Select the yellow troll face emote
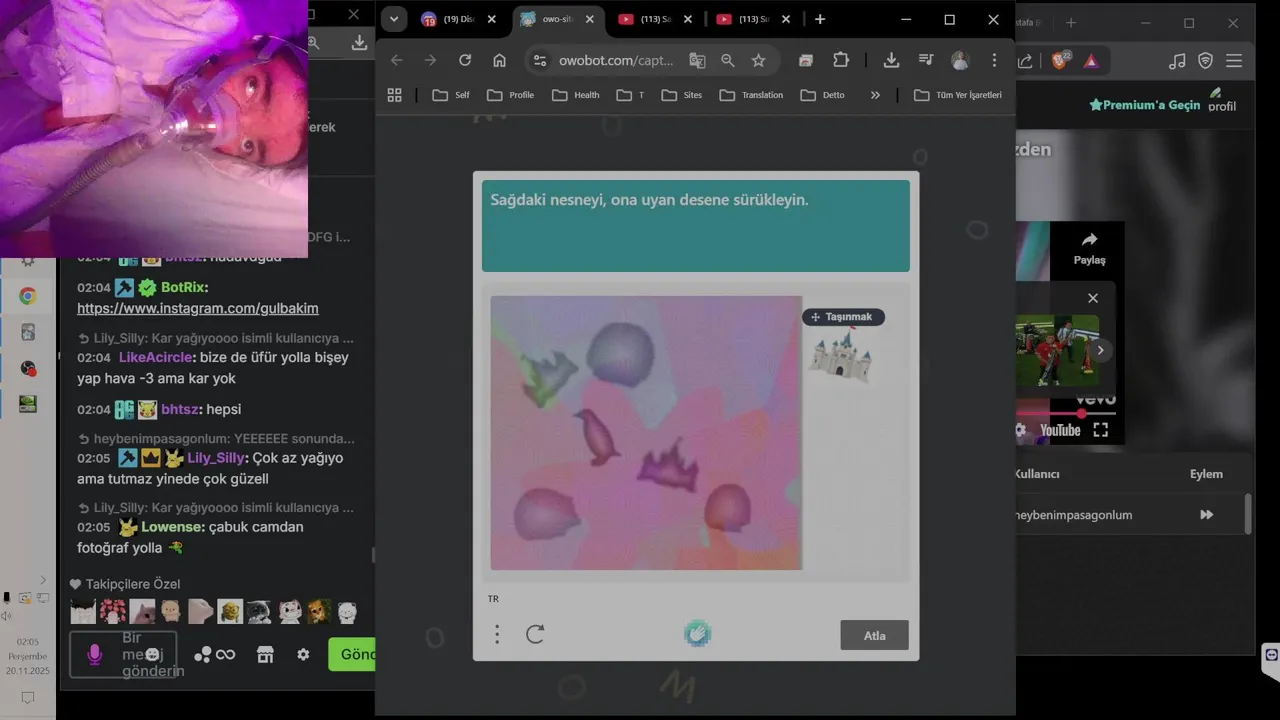Viewport: 1280px width, 720px height. [x=231, y=611]
